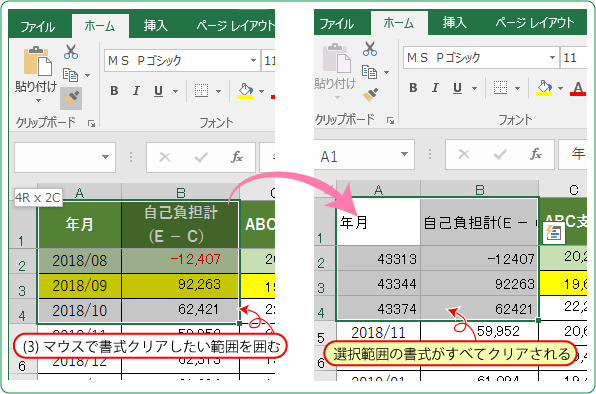Click the Paste clipboard icon in left window
The height and width of the screenshot is (394, 596).
(x=38, y=61)
